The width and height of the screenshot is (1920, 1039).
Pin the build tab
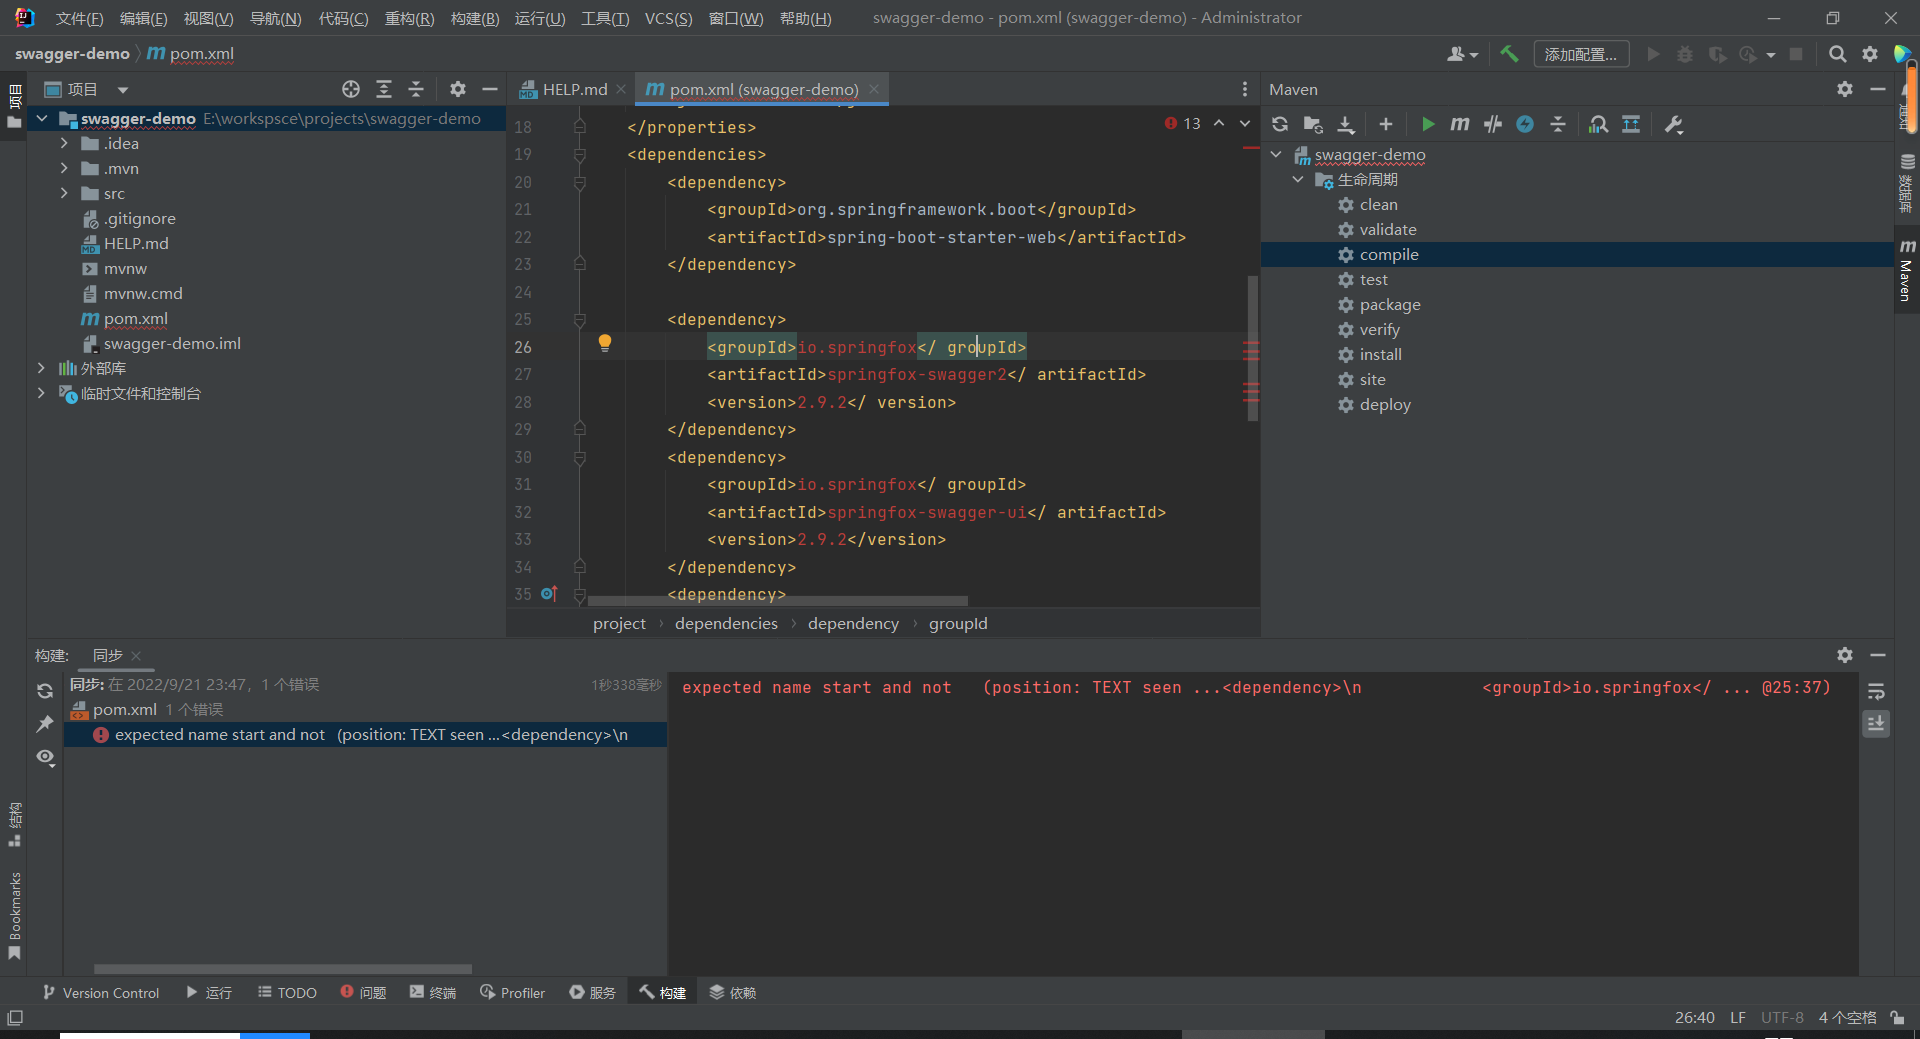click(x=45, y=724)
